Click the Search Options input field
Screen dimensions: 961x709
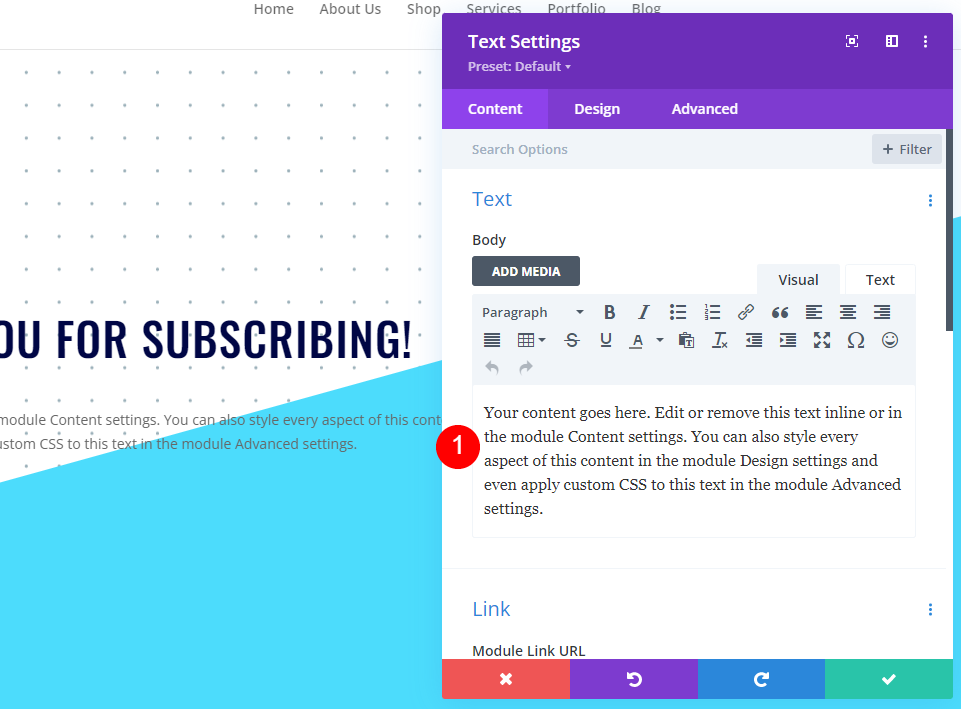coord(668,150)
